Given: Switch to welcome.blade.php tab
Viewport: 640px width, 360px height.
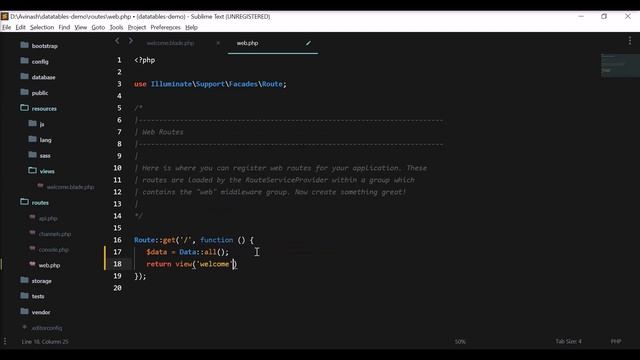Looking at the screenshot, I should [170, 43].
